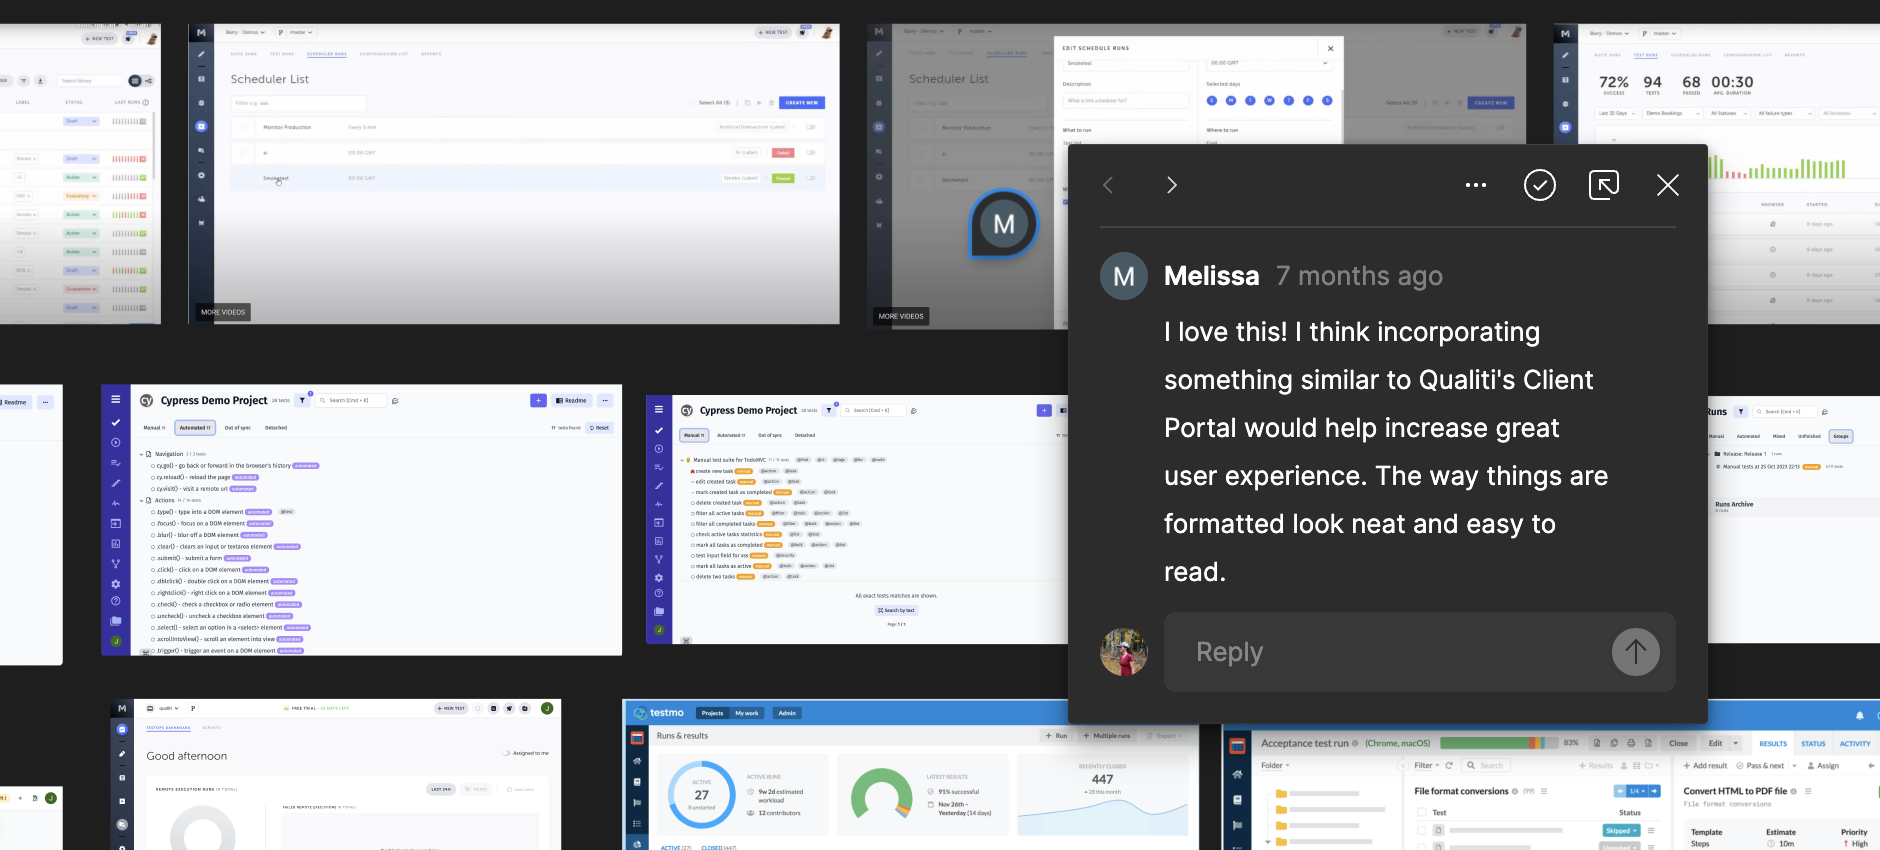1880x850 pixels.
Task: Open the 'My work' tab in the testmo header
Action: (746, 713)
